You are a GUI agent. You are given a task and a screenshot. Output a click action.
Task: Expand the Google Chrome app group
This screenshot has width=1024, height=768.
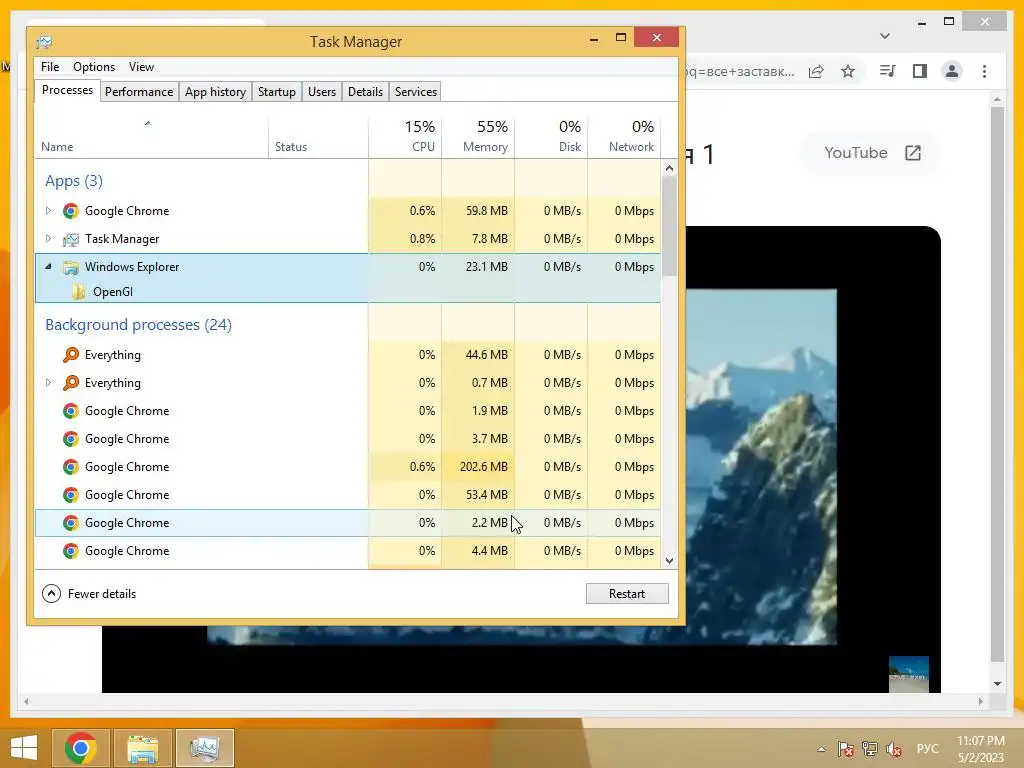coord(48,210)
